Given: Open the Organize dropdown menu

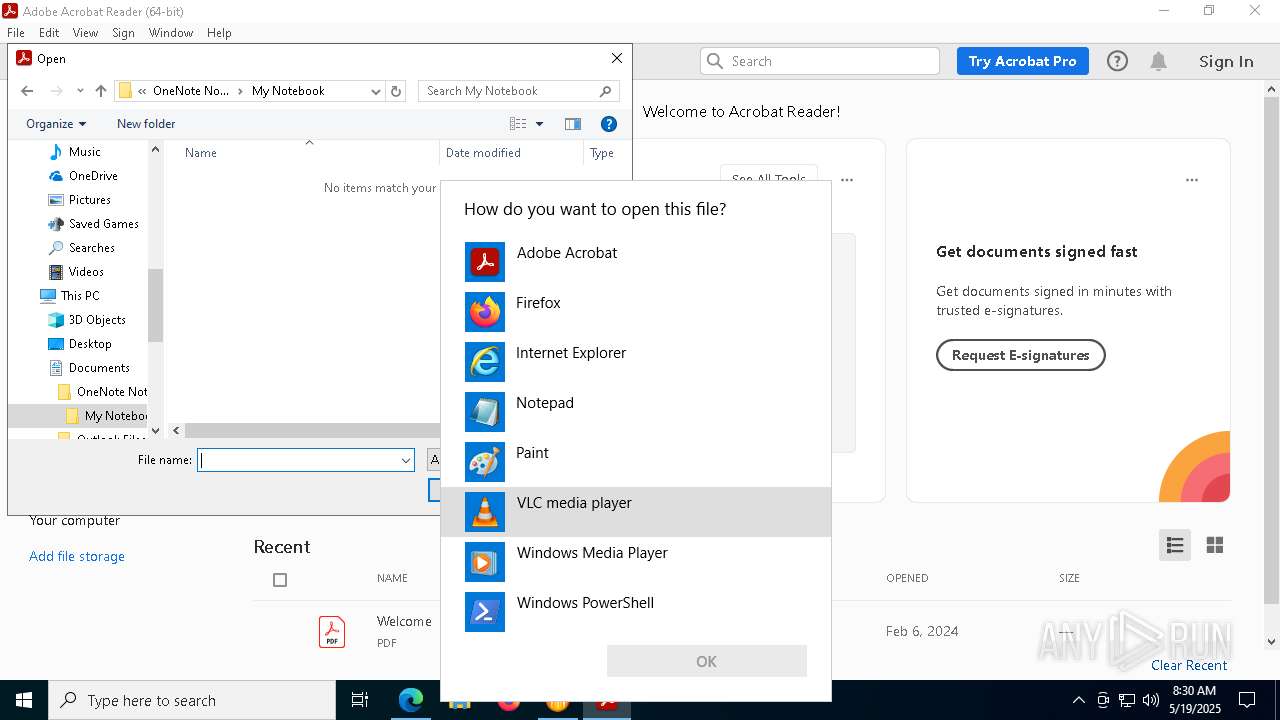Looking at the screenshot, I should [56, 124].
